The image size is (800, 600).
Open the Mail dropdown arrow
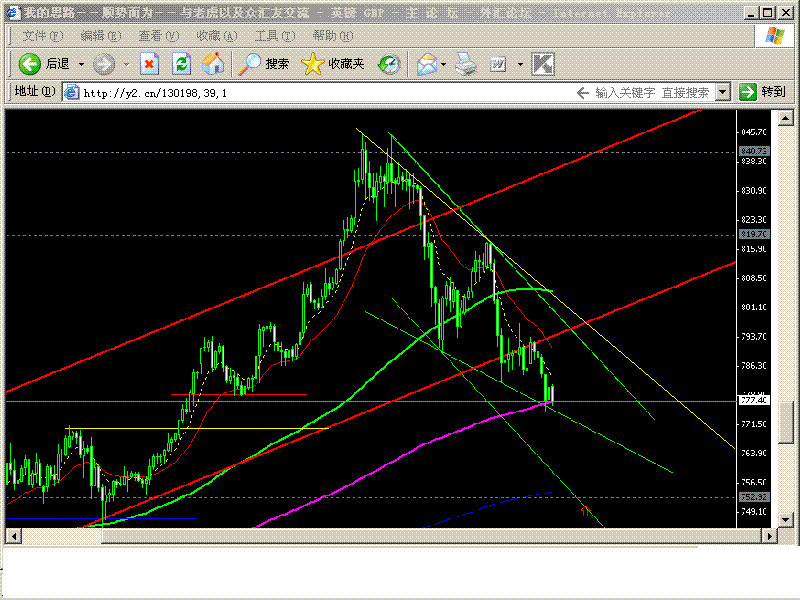click(443, 65)
